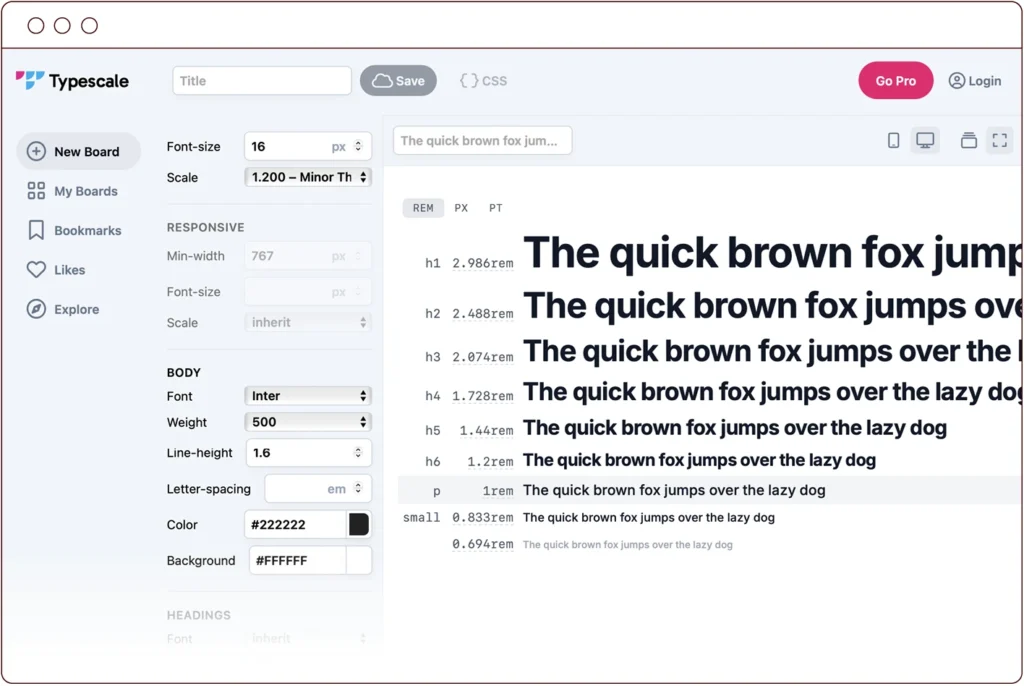
Task: Click the Line-height stepper arrows
Action: tap(358, 452)
